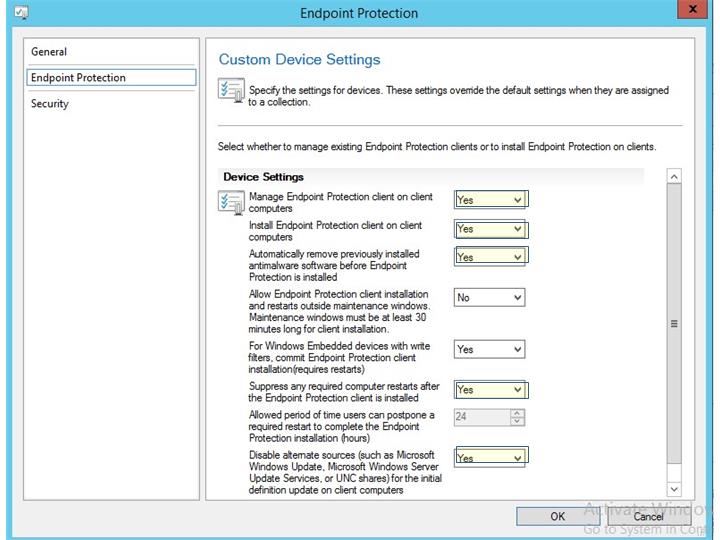
Task: Open Manage Endpoint Protection client dropdown
Action: (490, 200)
